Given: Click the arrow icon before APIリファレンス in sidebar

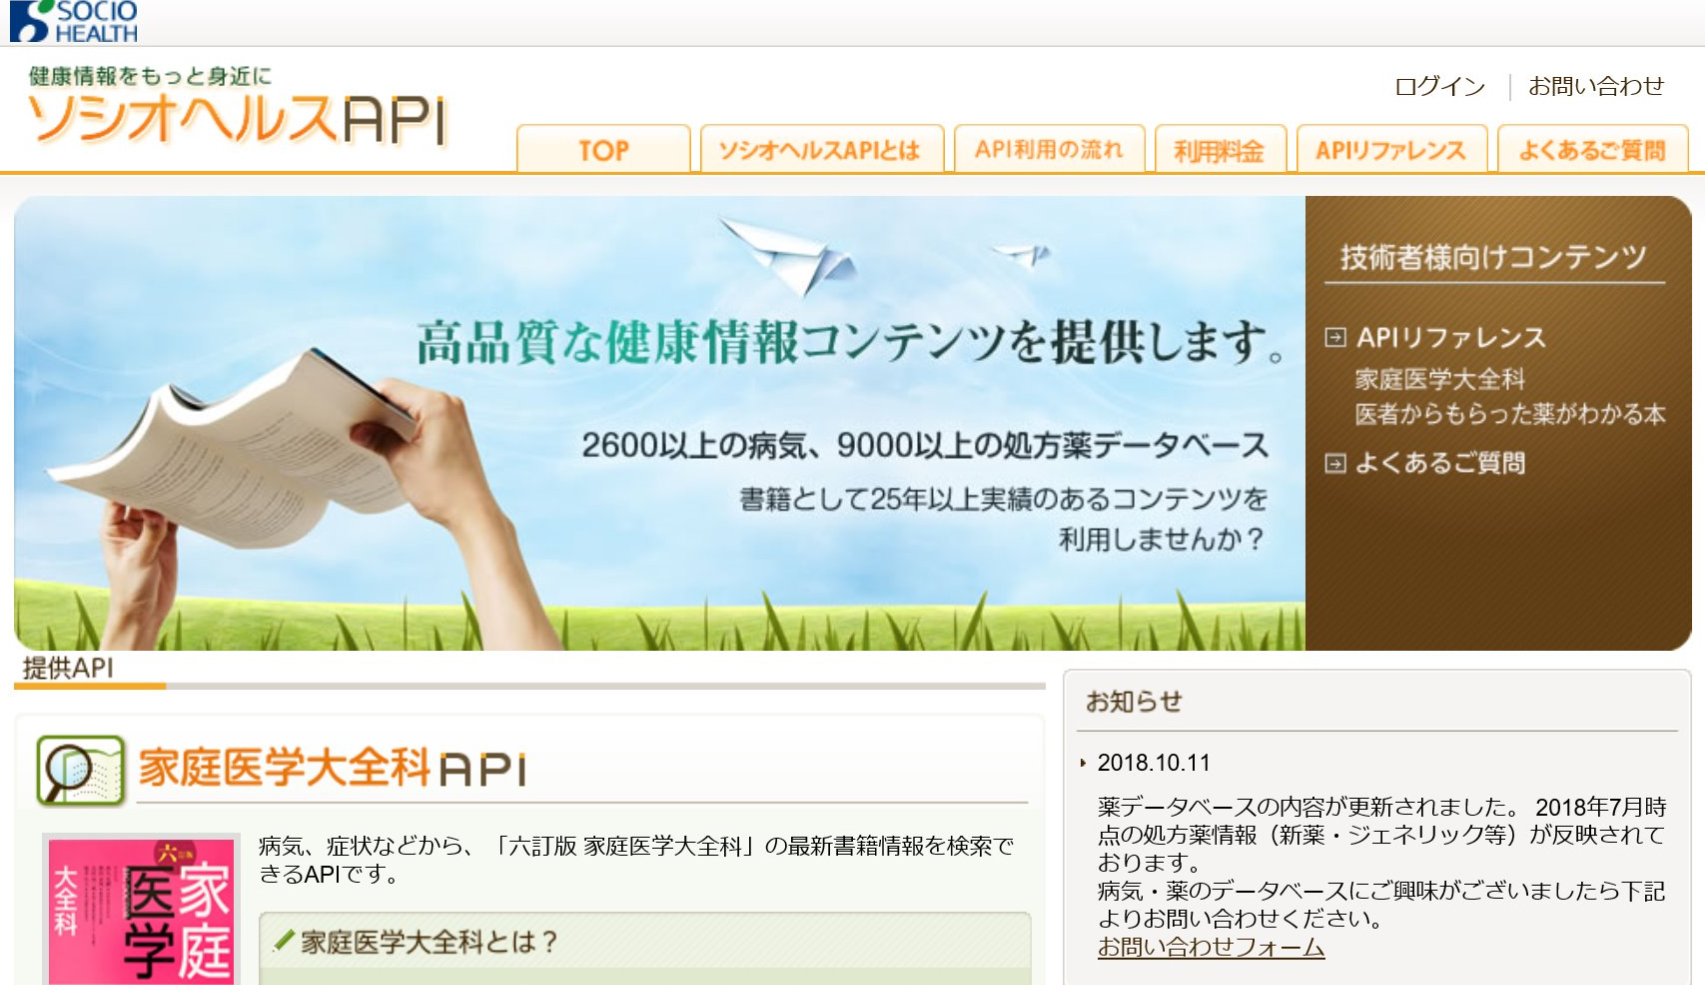Looking at the screenshot, I should coord(1334,338).
